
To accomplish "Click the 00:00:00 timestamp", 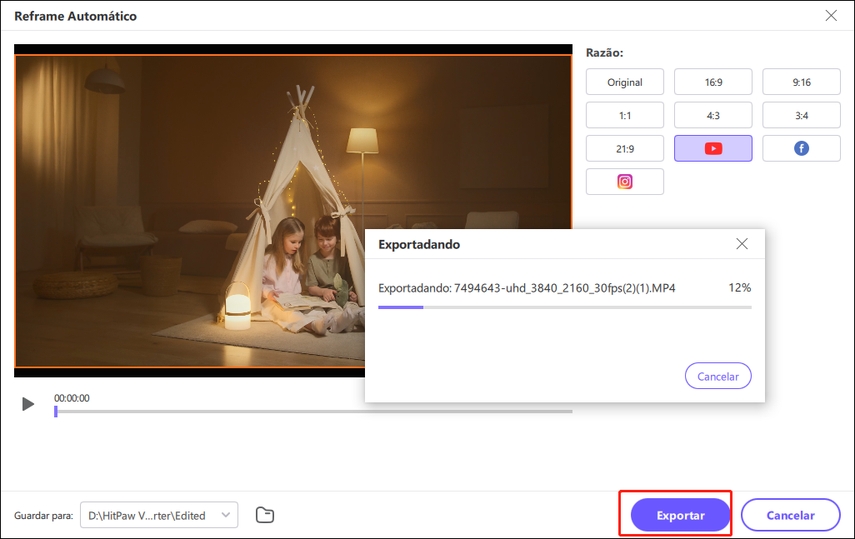I will 71,398.
